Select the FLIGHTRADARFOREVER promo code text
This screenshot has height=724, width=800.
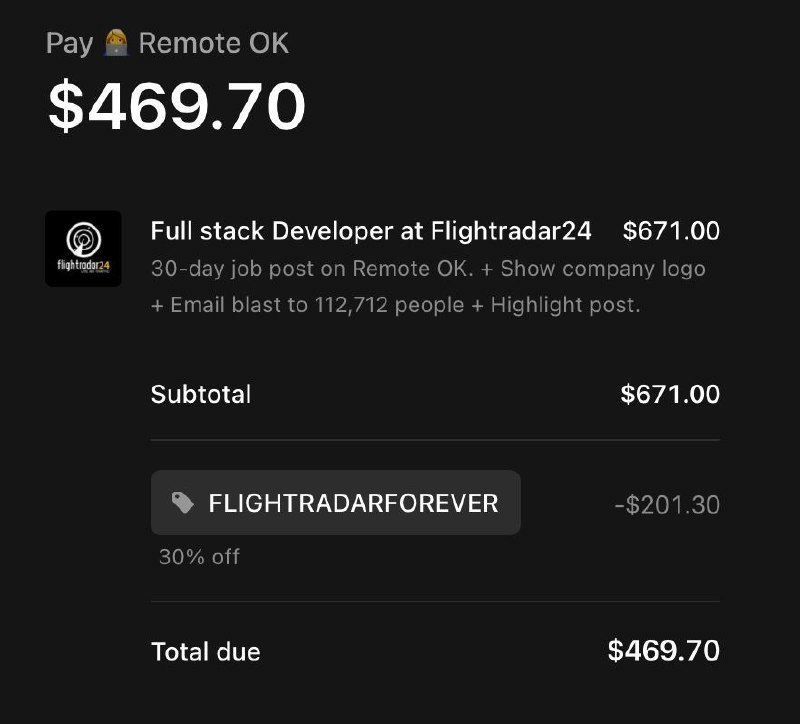pos(353,503)
